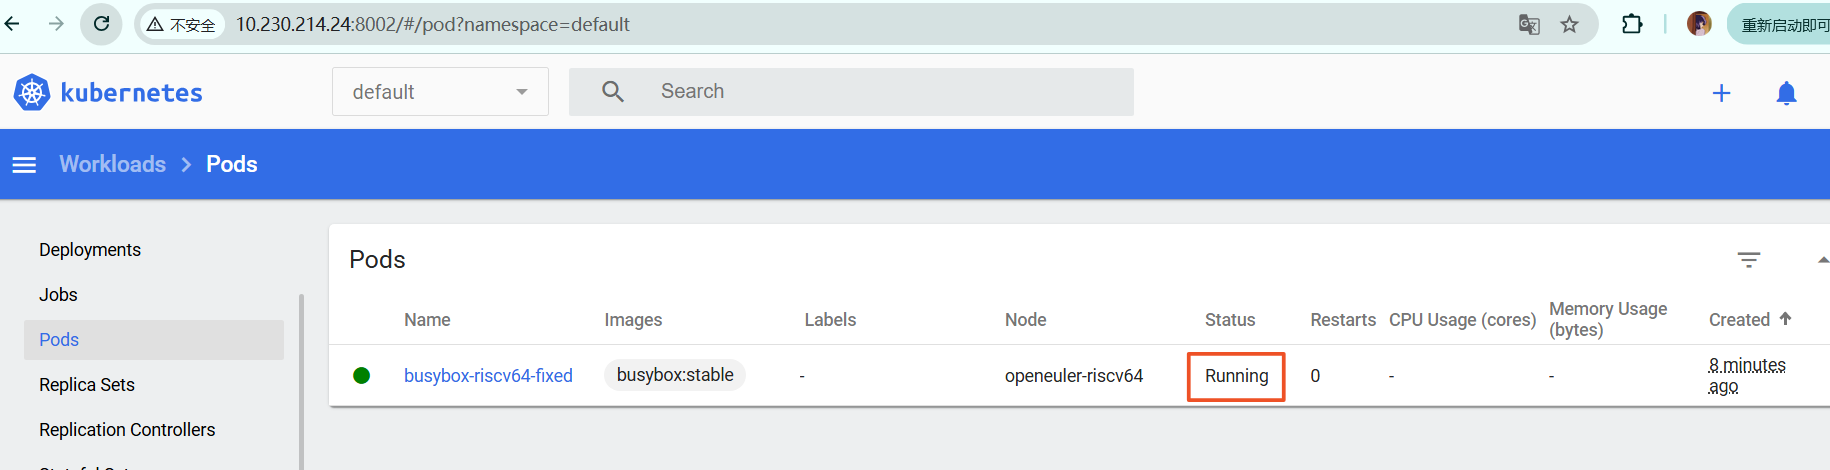Select Replica Sets in sidebar
1830x470 pixels.
pyautogui.click(x=87, y=385)
